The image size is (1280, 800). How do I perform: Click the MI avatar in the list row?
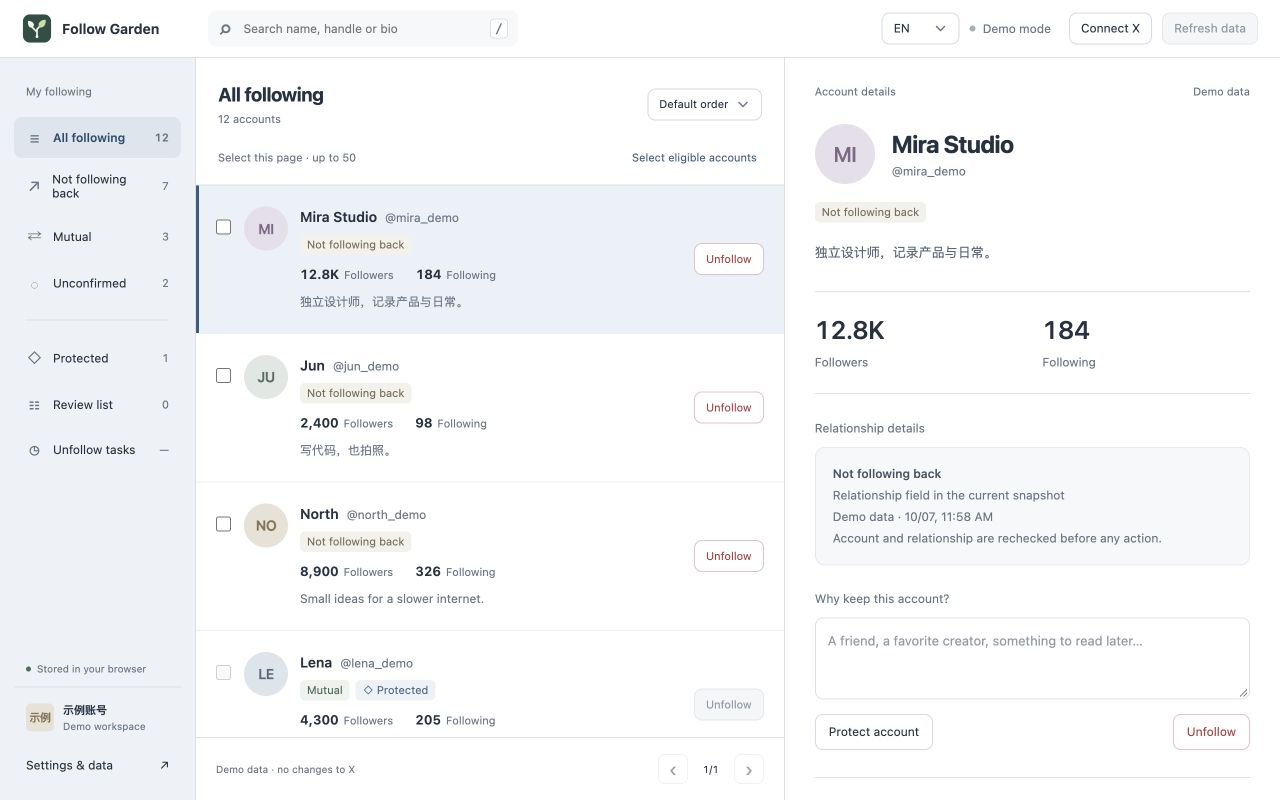point(266,229)
